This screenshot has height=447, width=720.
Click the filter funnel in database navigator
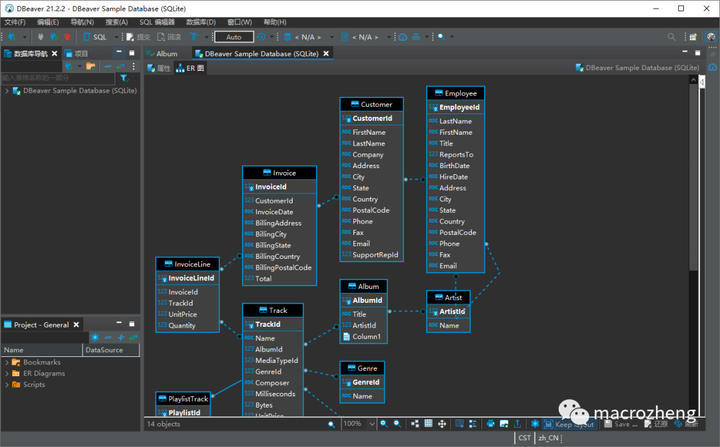pyautogui.click(x=124, y=78)
